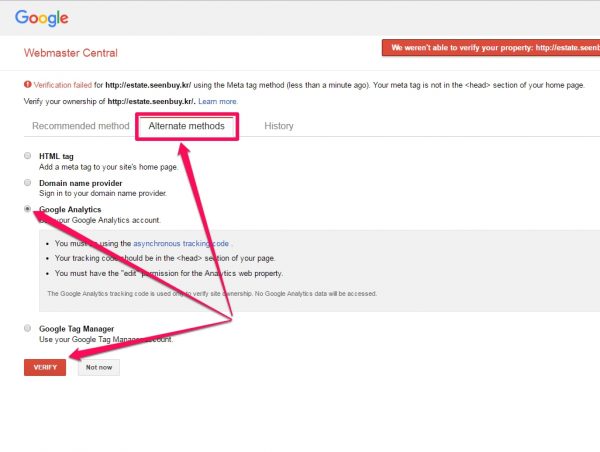Open the Learn more link
The image size is (600, 452).
(x=217, y=102)
